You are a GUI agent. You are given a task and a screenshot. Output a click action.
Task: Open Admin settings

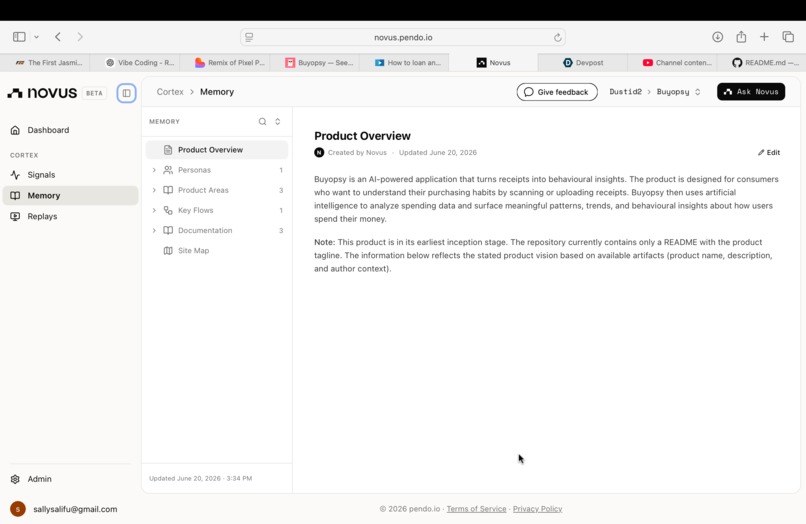pyautogui.click(x=70, y=479)
